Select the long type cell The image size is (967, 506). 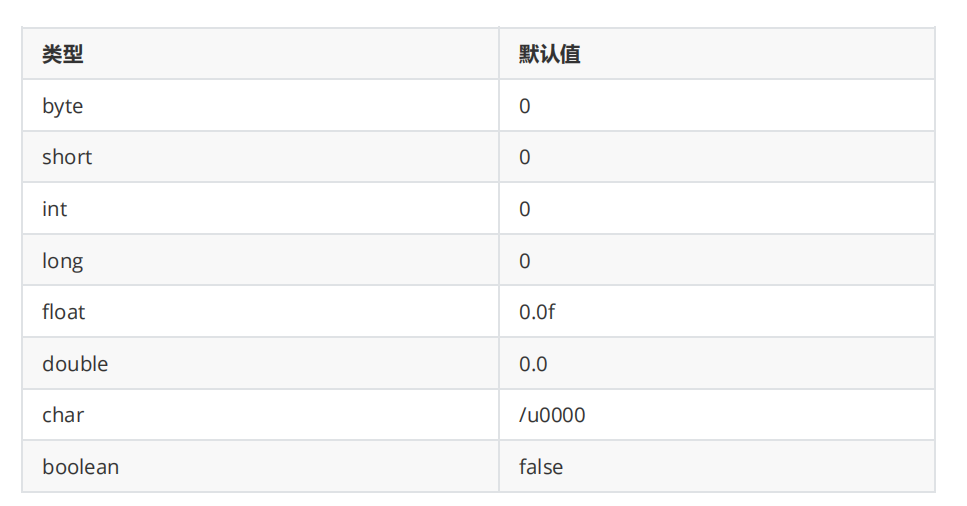point(62,261)
